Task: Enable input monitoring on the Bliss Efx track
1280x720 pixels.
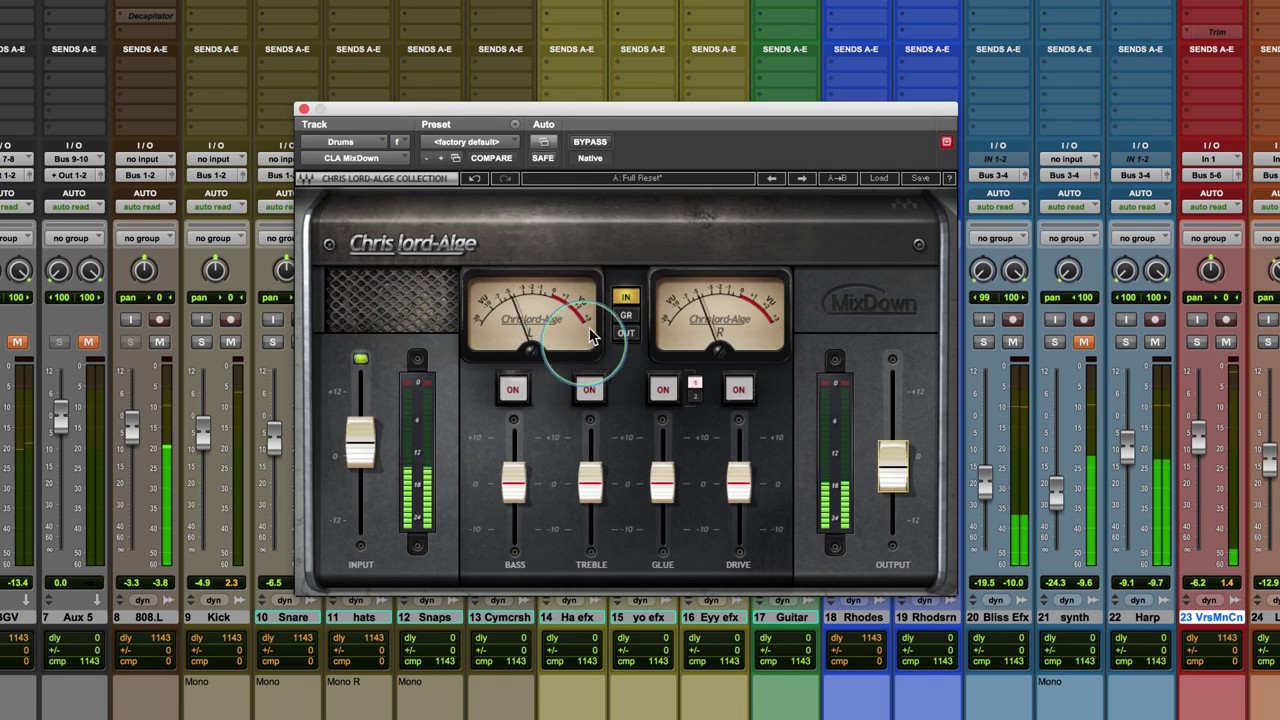Action: click(x=983, y=320)
